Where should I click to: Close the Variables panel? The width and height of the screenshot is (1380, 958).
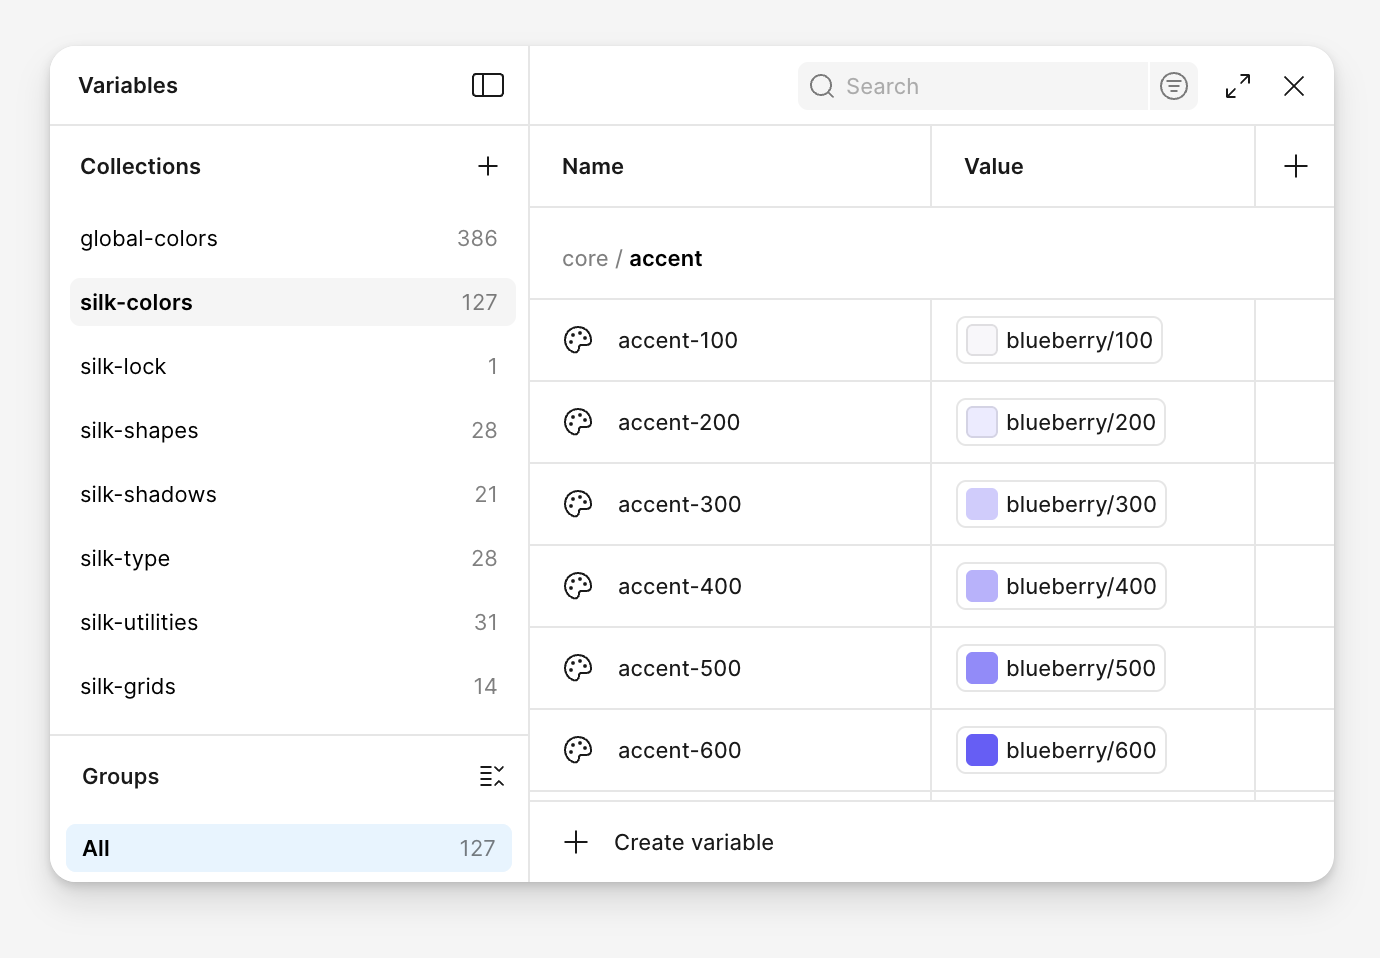(1293, 86)
